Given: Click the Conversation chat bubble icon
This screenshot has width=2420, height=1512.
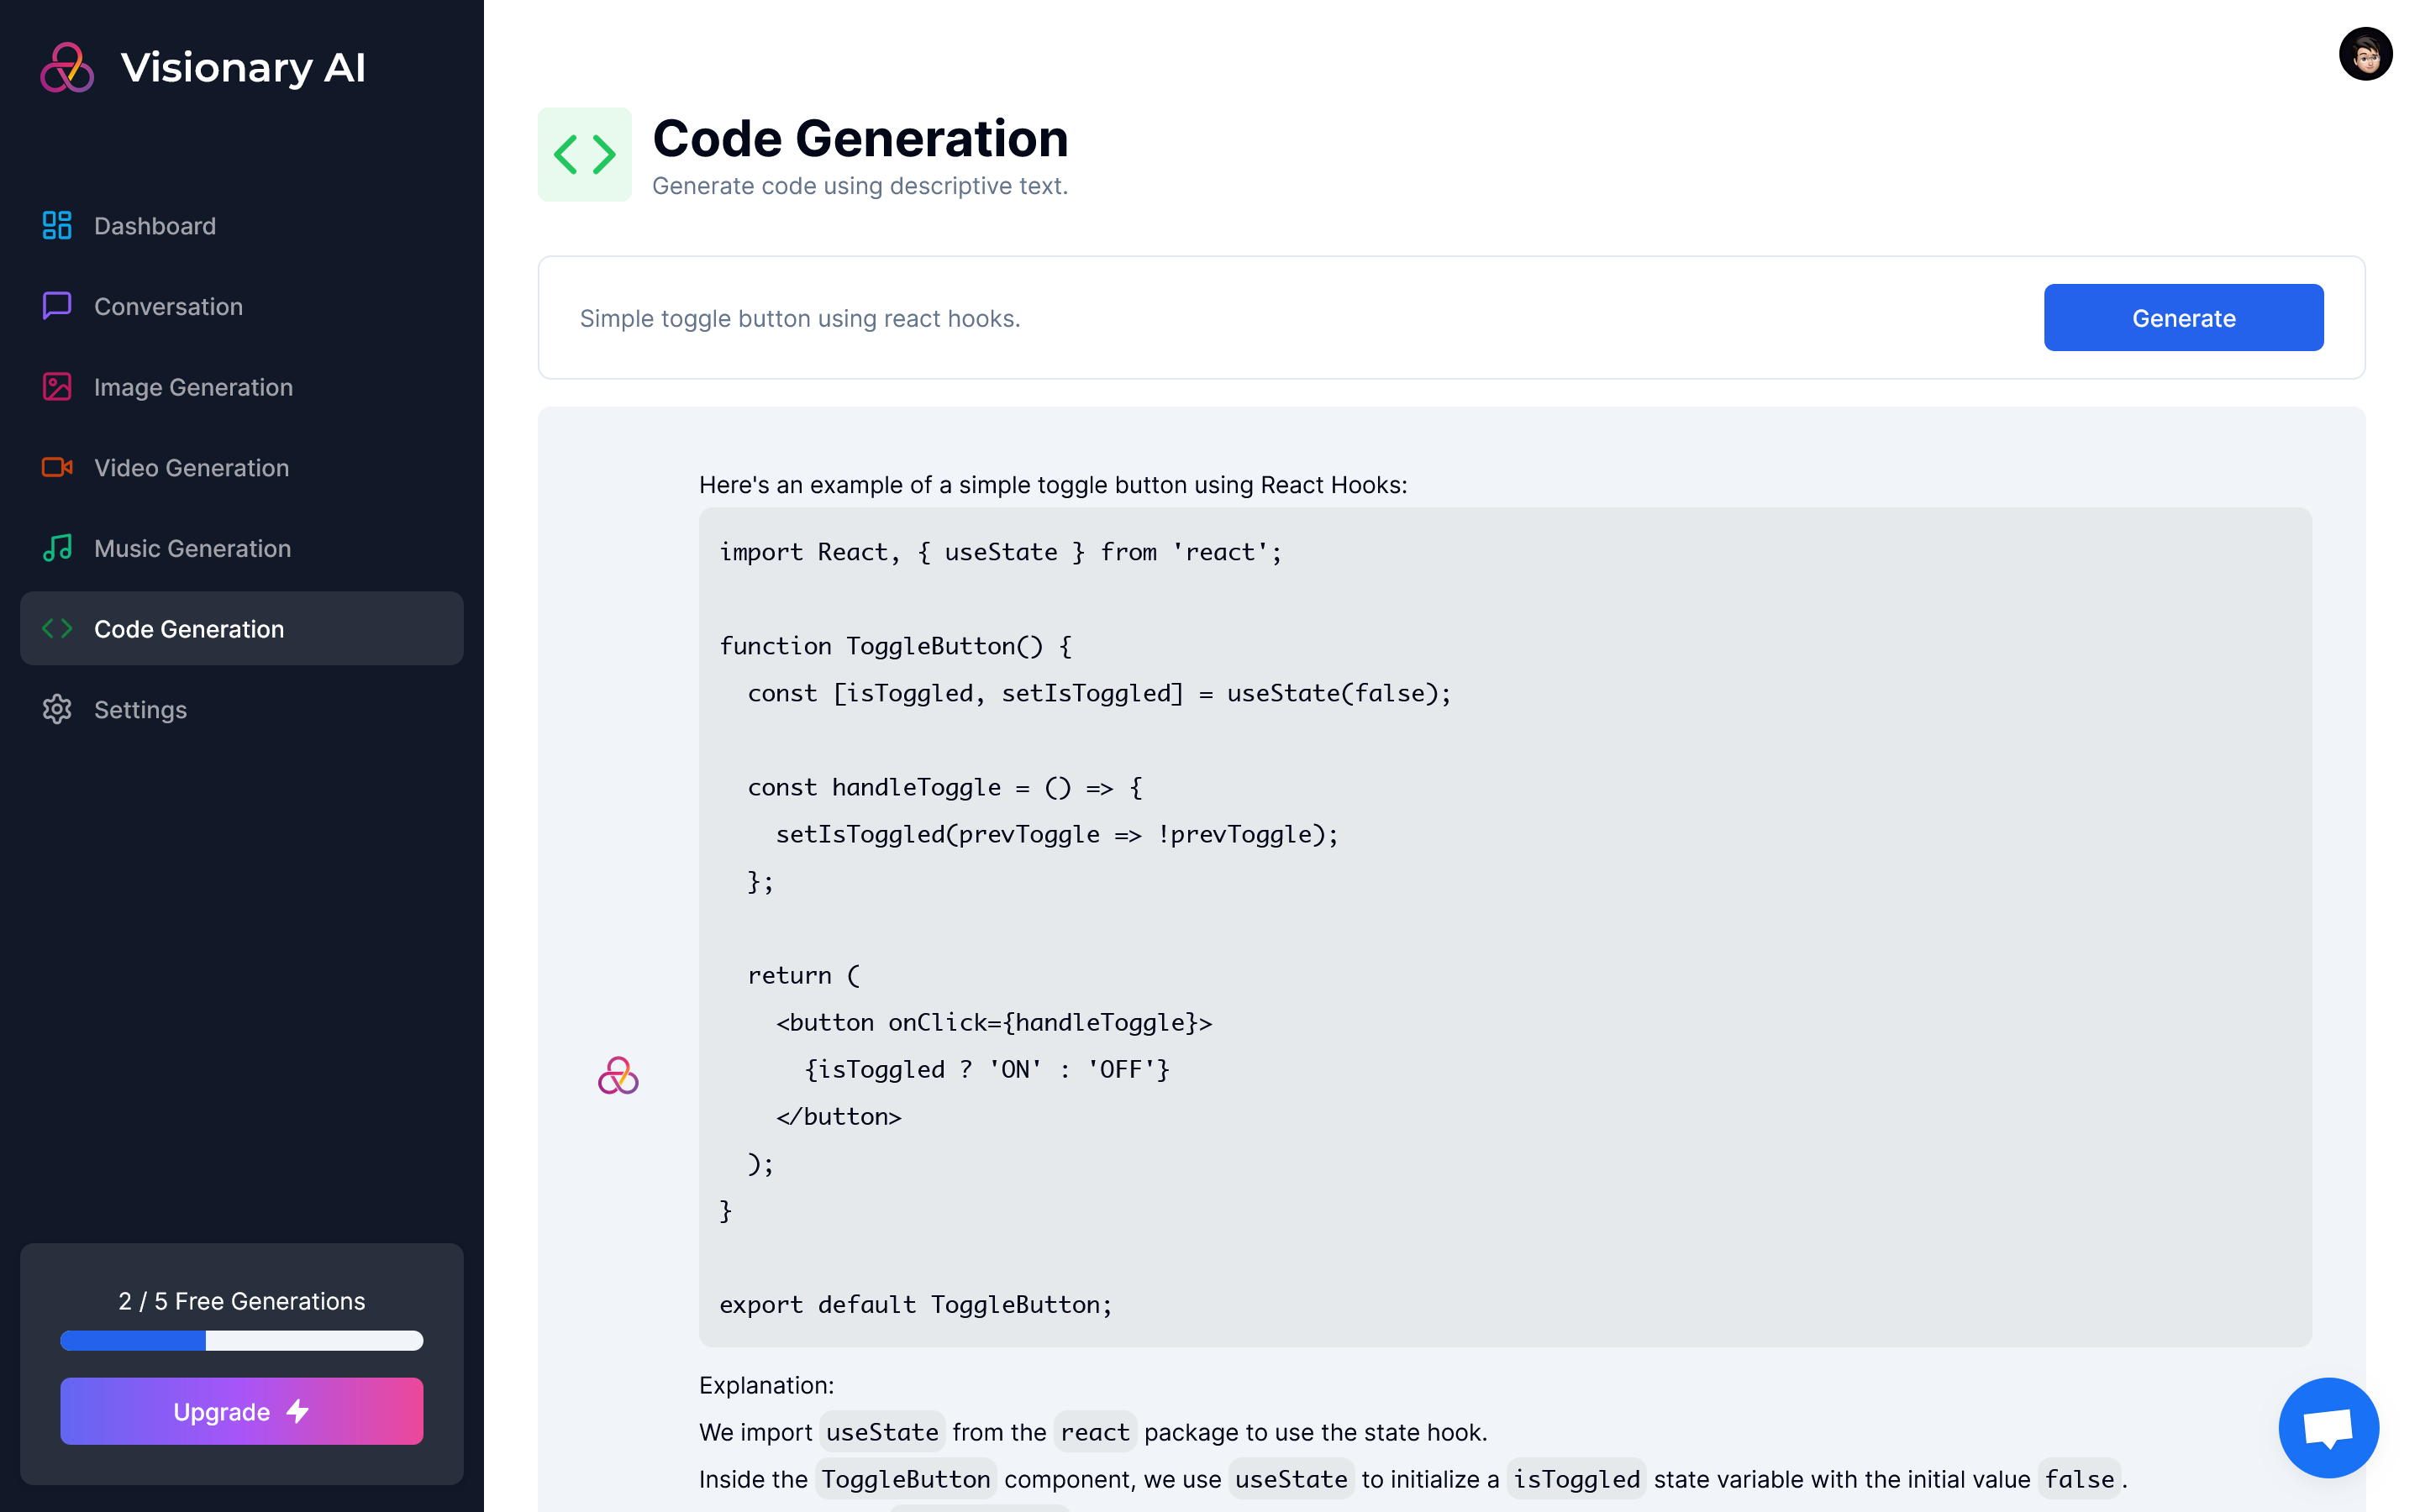Looking at the screenshot, I should point(57,306).
